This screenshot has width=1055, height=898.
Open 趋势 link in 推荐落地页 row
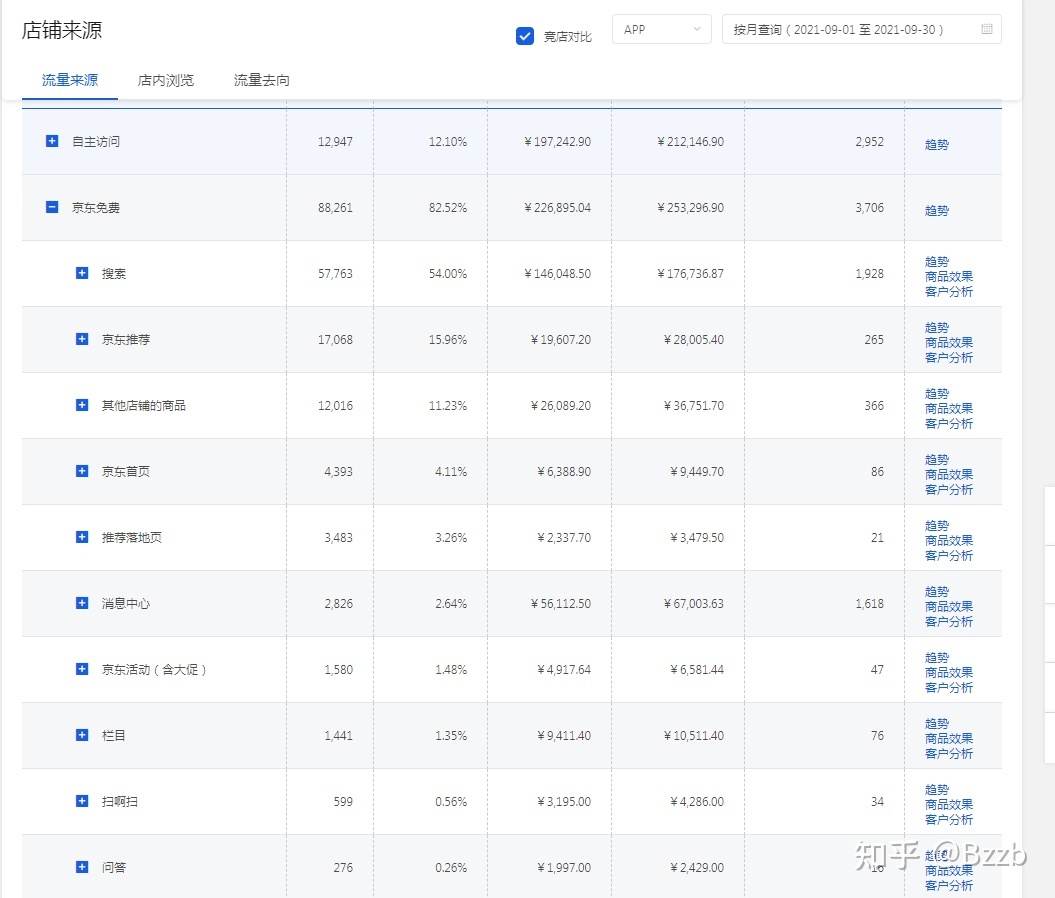(x=937, y=525)
